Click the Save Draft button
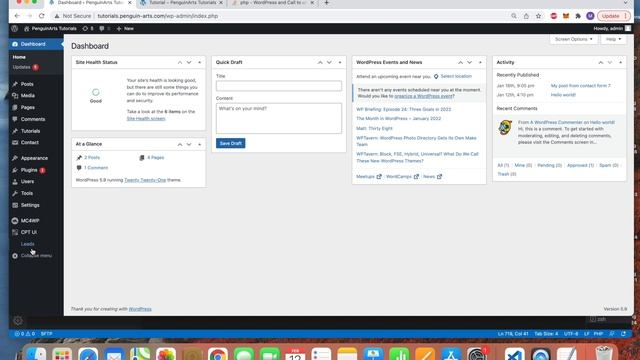The image size is (640, 360). (x=231, y=143)
